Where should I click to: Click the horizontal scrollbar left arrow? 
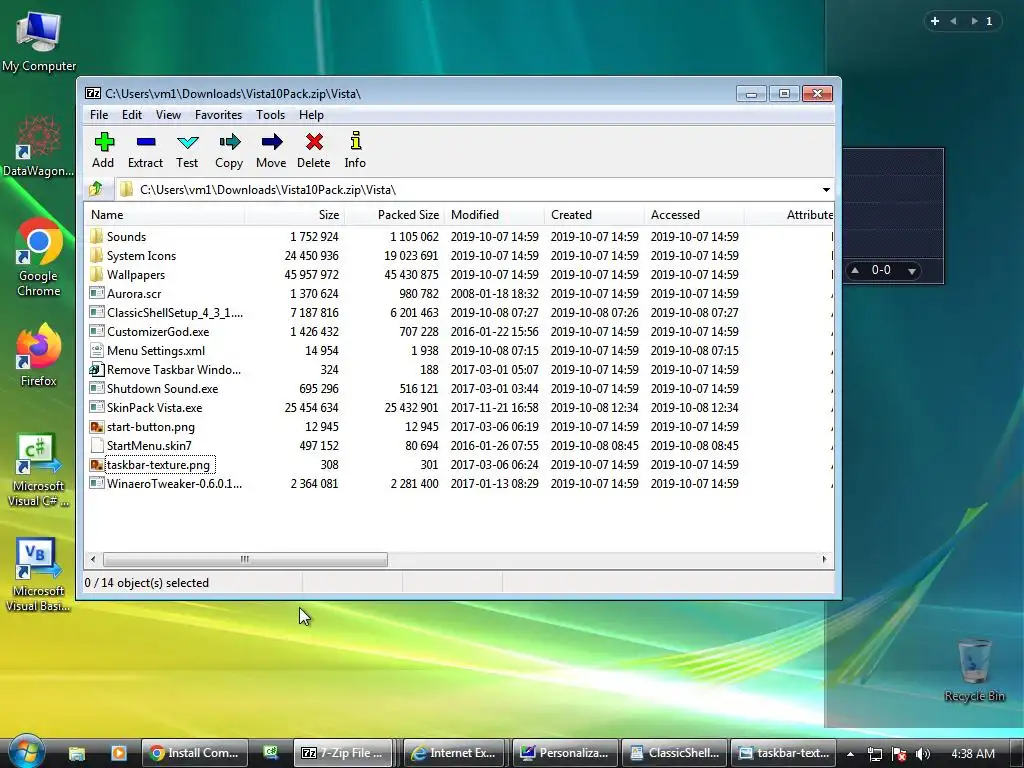(x=93, y=559)
